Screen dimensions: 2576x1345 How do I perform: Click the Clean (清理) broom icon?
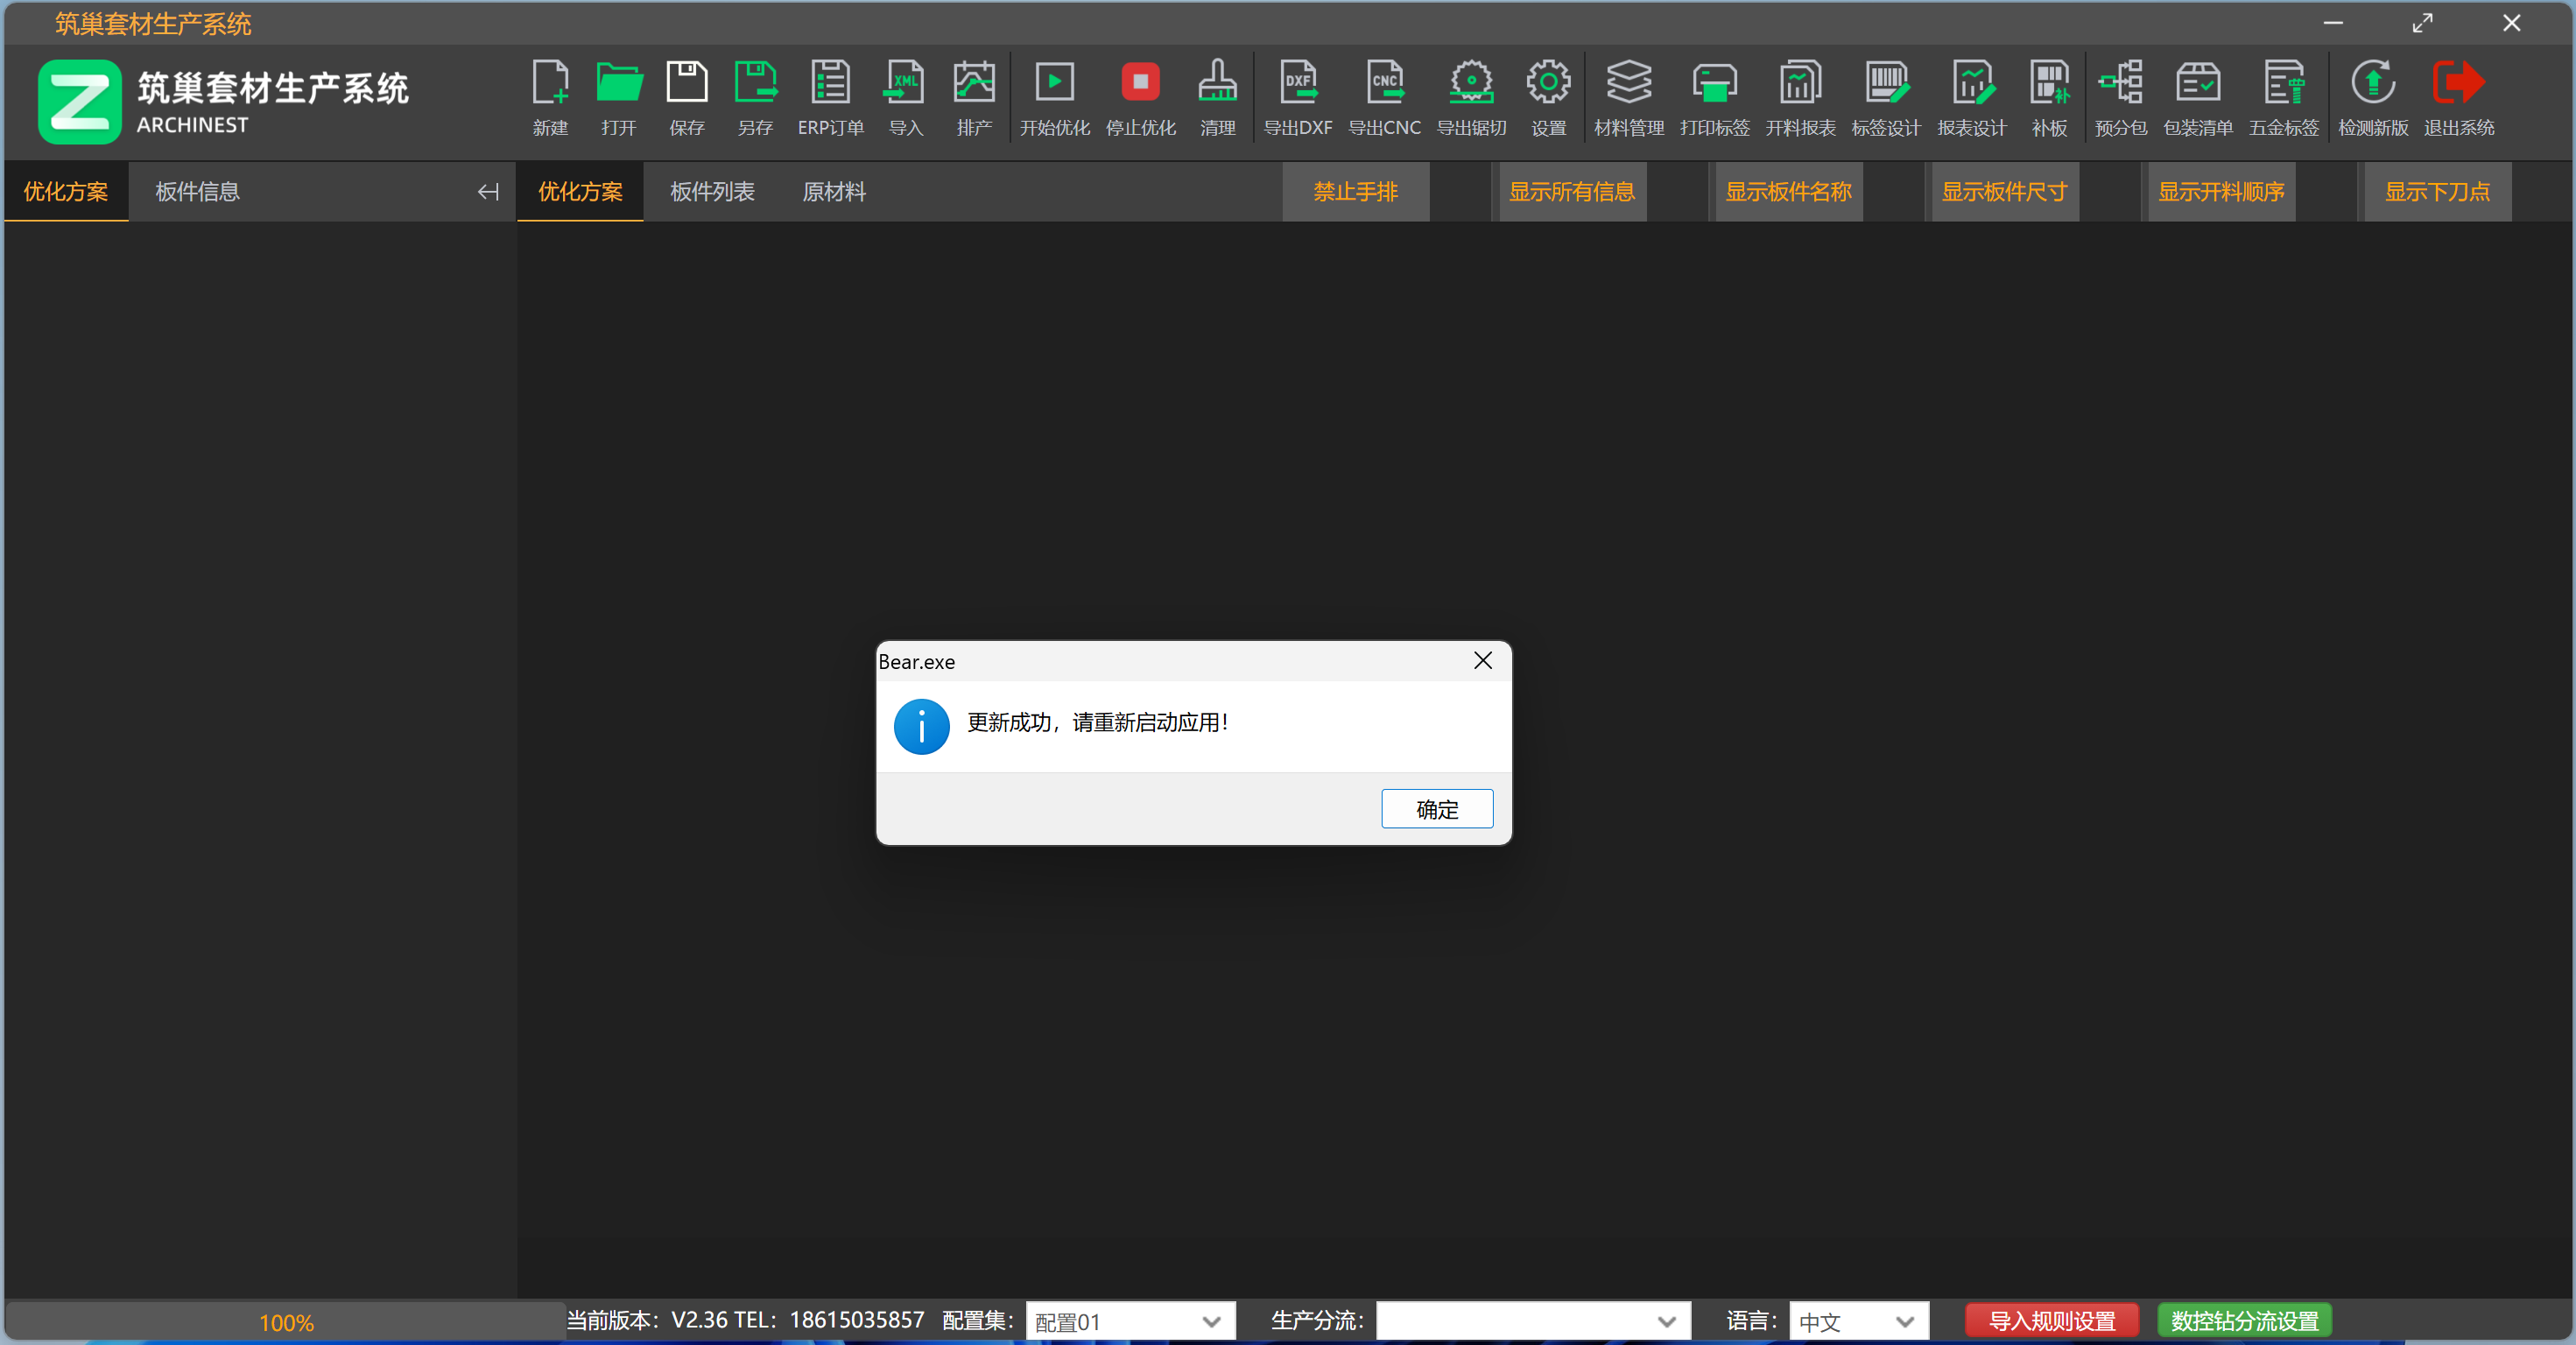[1217, 83]
